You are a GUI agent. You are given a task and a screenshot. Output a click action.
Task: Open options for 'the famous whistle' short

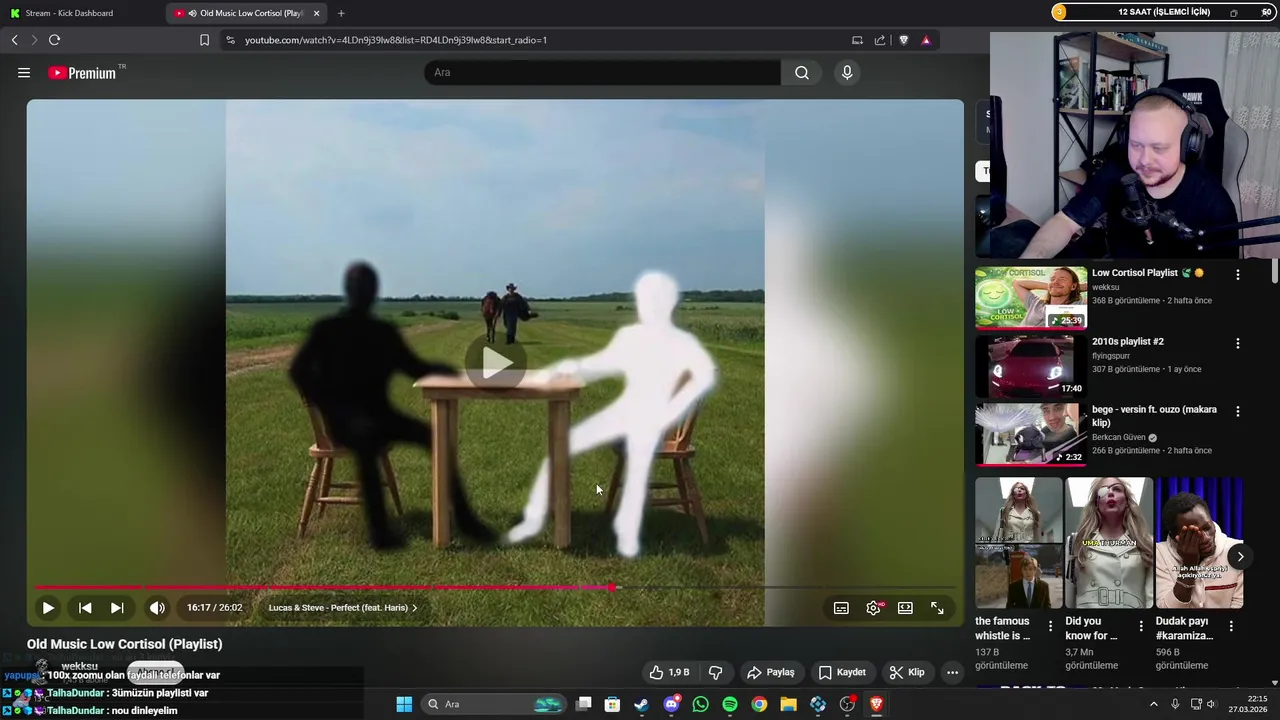pyautogui.click(x=1050, y=626)
